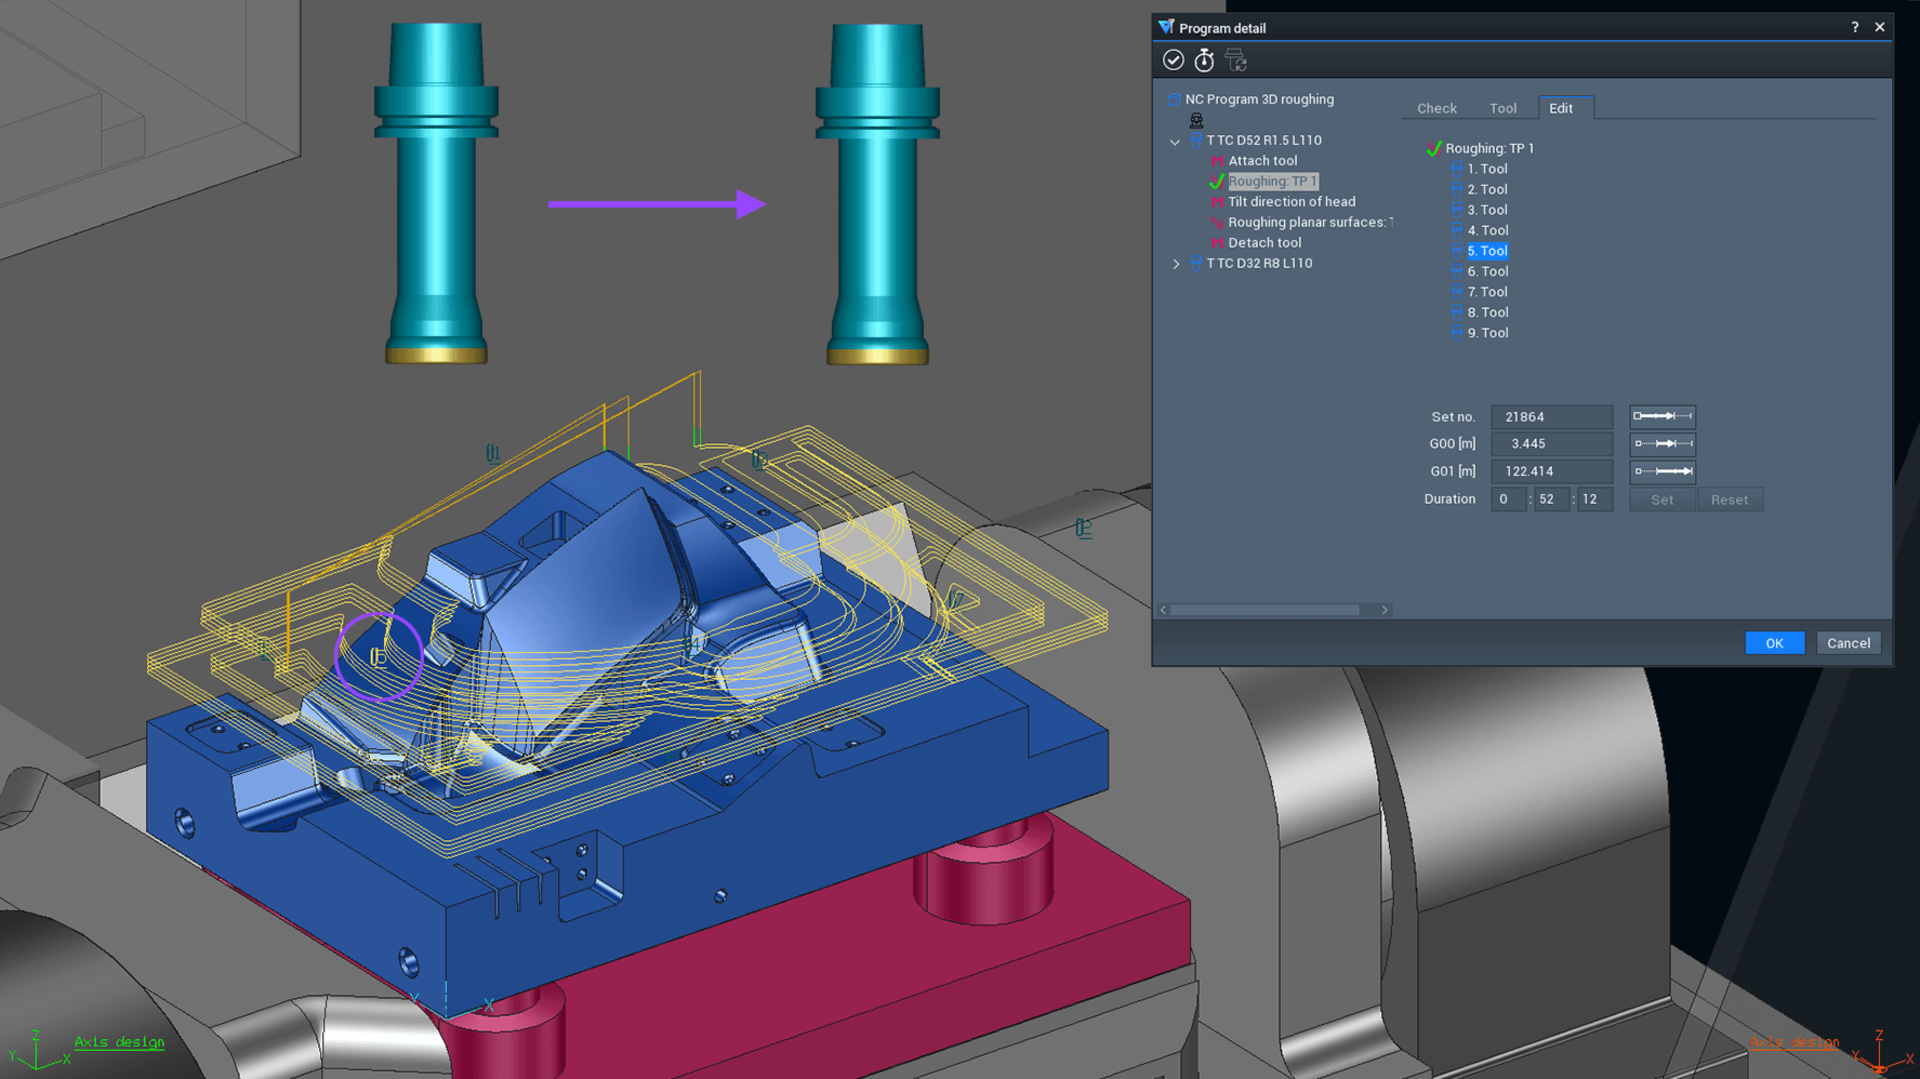Click the tool icon beside 9. Tool
Screen dimensions: 1920x1079
click(x=1456, y=333)
